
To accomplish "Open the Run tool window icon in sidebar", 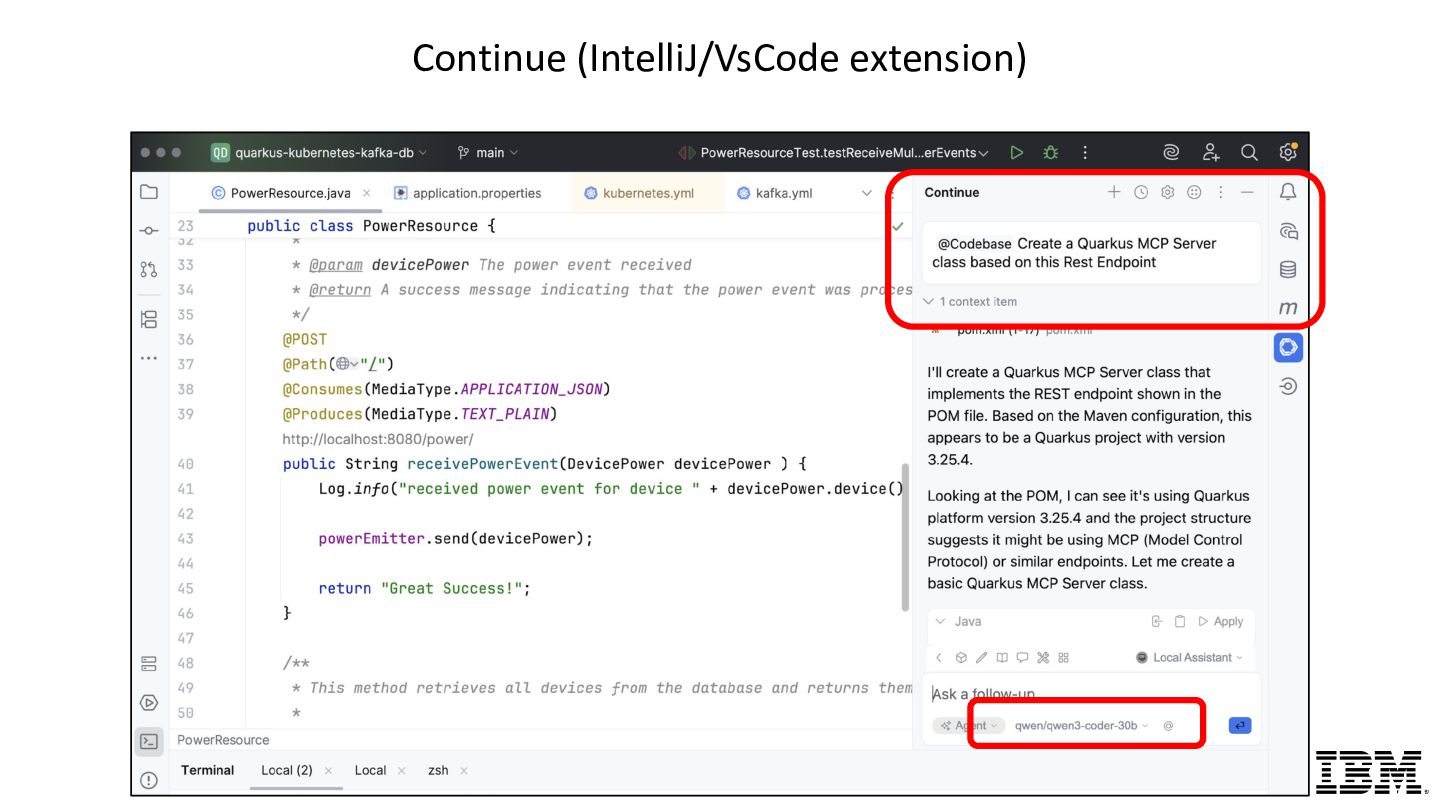I will [x=149, y=703].
